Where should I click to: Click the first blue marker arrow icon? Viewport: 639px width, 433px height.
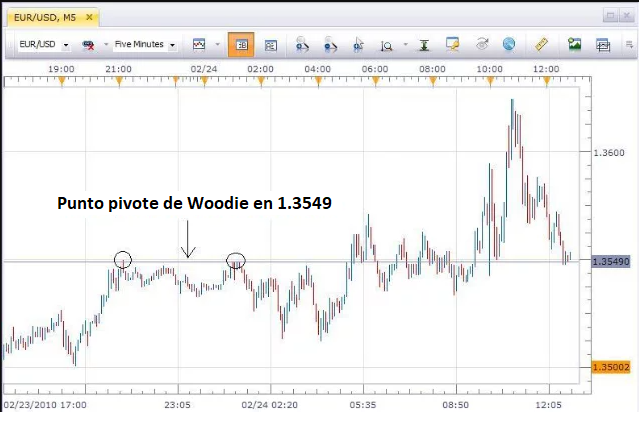coord(302,44)
